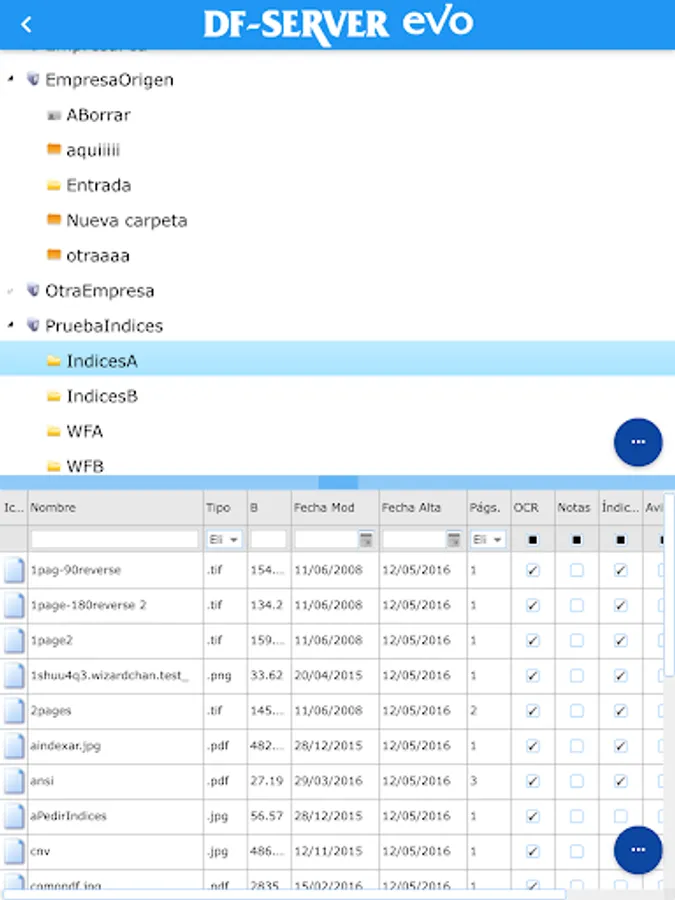The height and width of the screenshot is (900, 675).
Task: Click the document icon for aPedirIndices
Action: pos(14,816)
